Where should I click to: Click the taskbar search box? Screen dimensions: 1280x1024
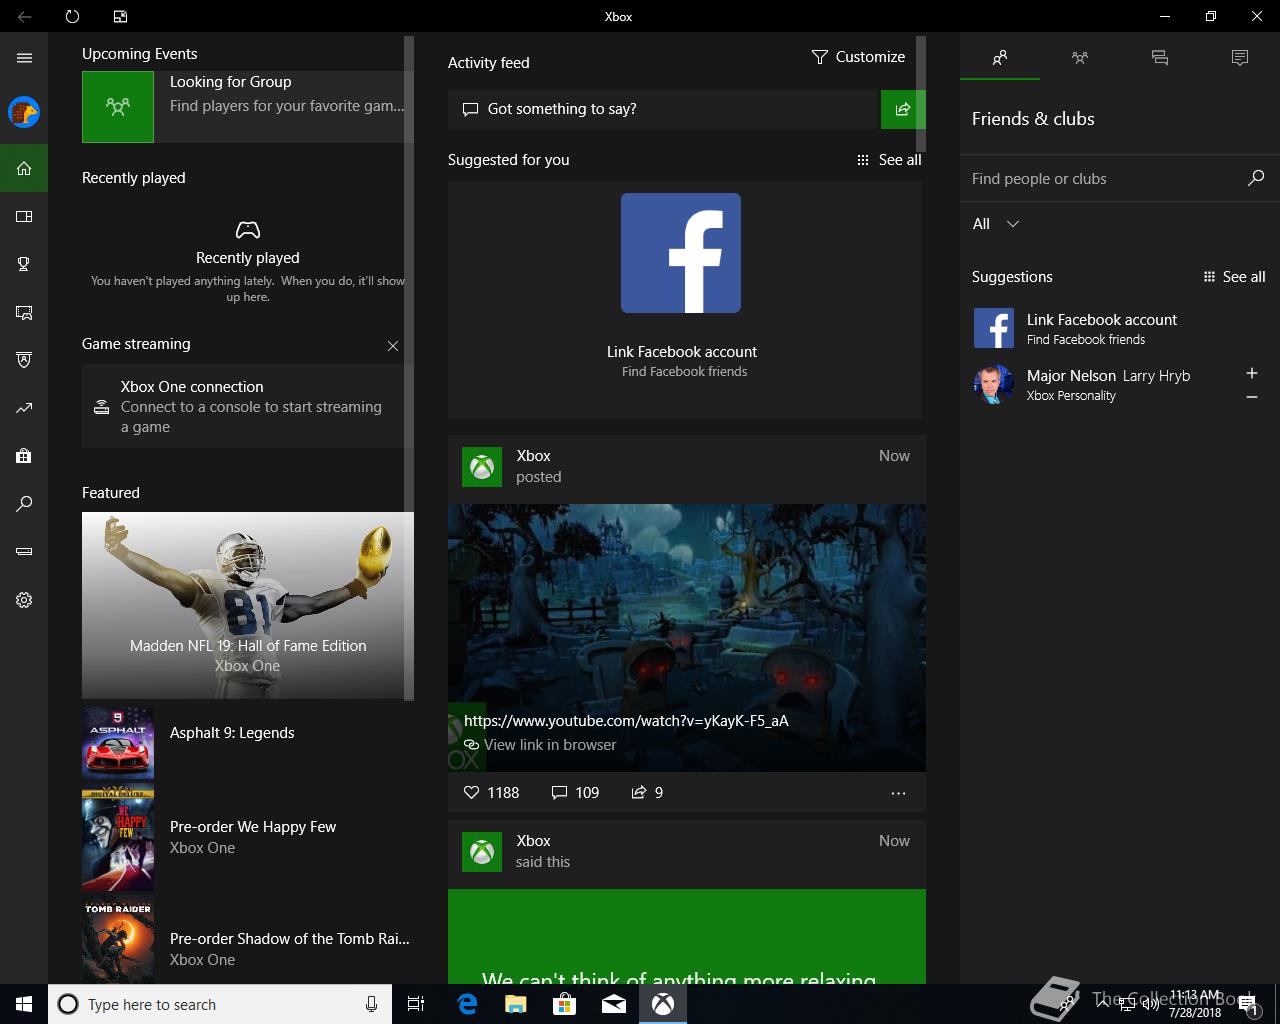point(219,1004)
